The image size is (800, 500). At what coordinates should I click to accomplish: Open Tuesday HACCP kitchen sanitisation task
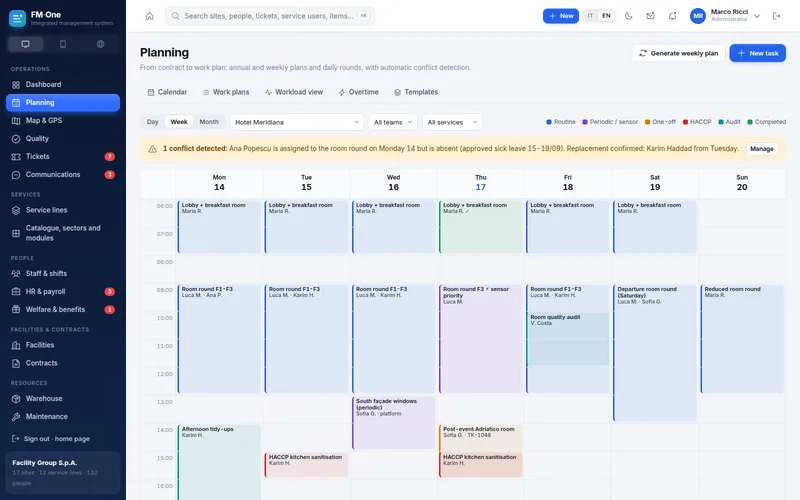(x=306, y=465)
